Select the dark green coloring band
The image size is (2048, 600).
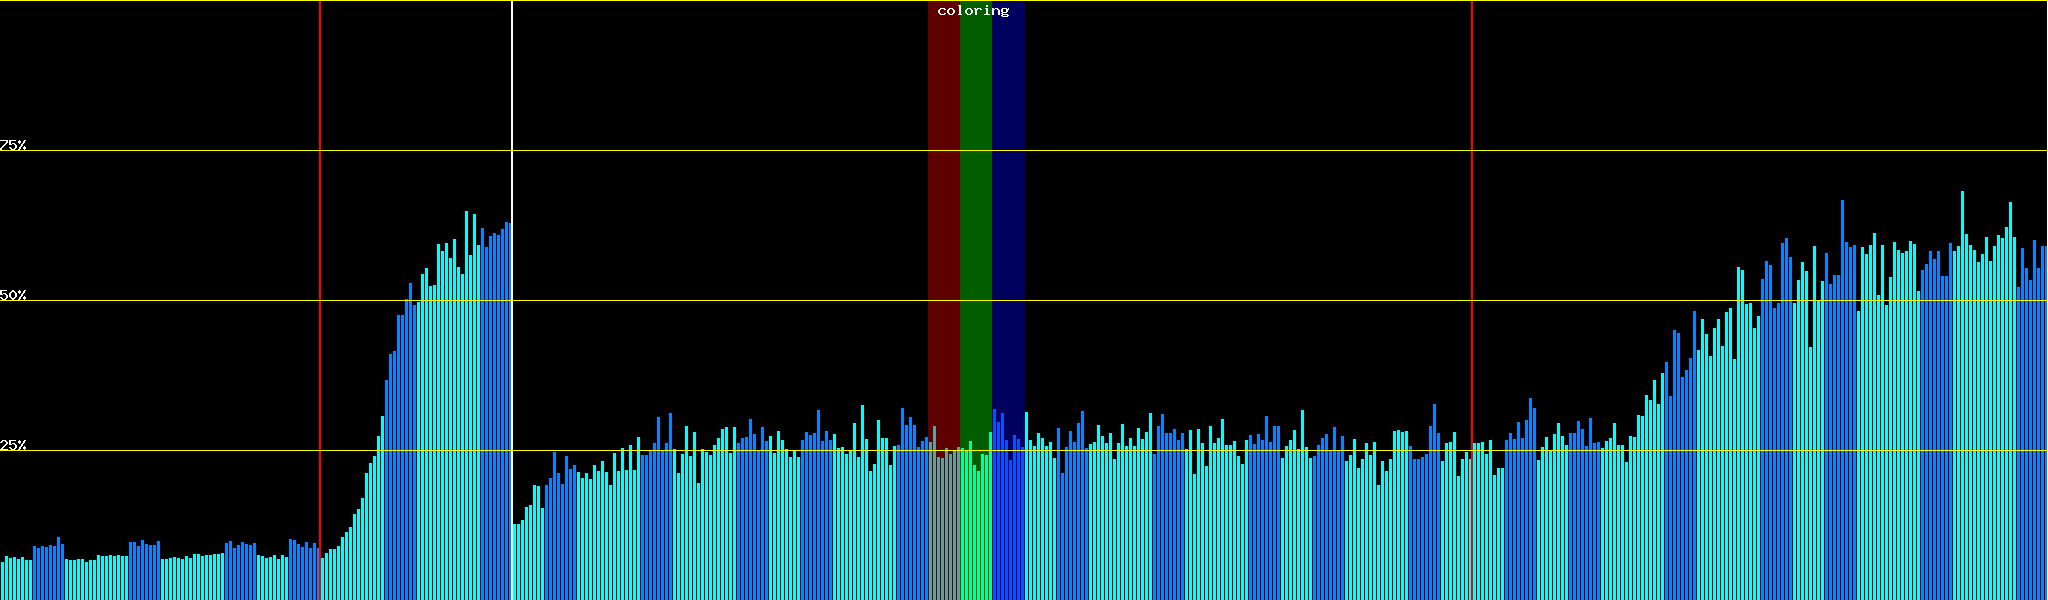point(975,200)
